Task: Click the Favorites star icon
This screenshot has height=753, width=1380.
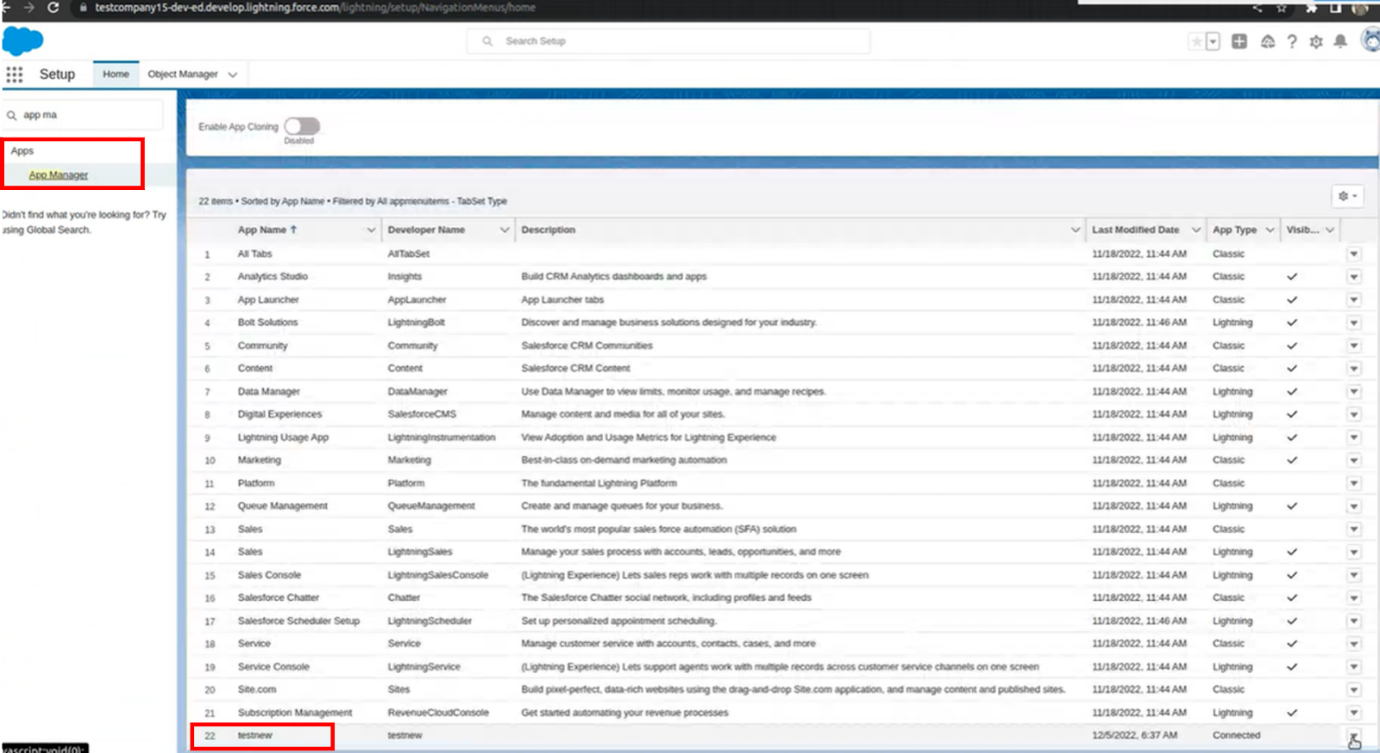Action: coord(1196,42)
